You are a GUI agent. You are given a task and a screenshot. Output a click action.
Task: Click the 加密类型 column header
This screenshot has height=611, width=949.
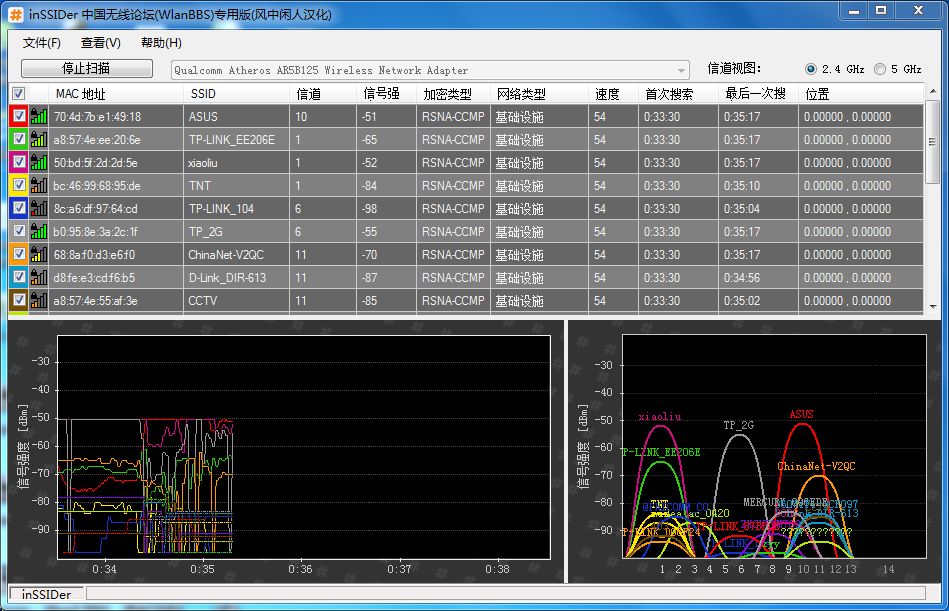pos(453,94)
